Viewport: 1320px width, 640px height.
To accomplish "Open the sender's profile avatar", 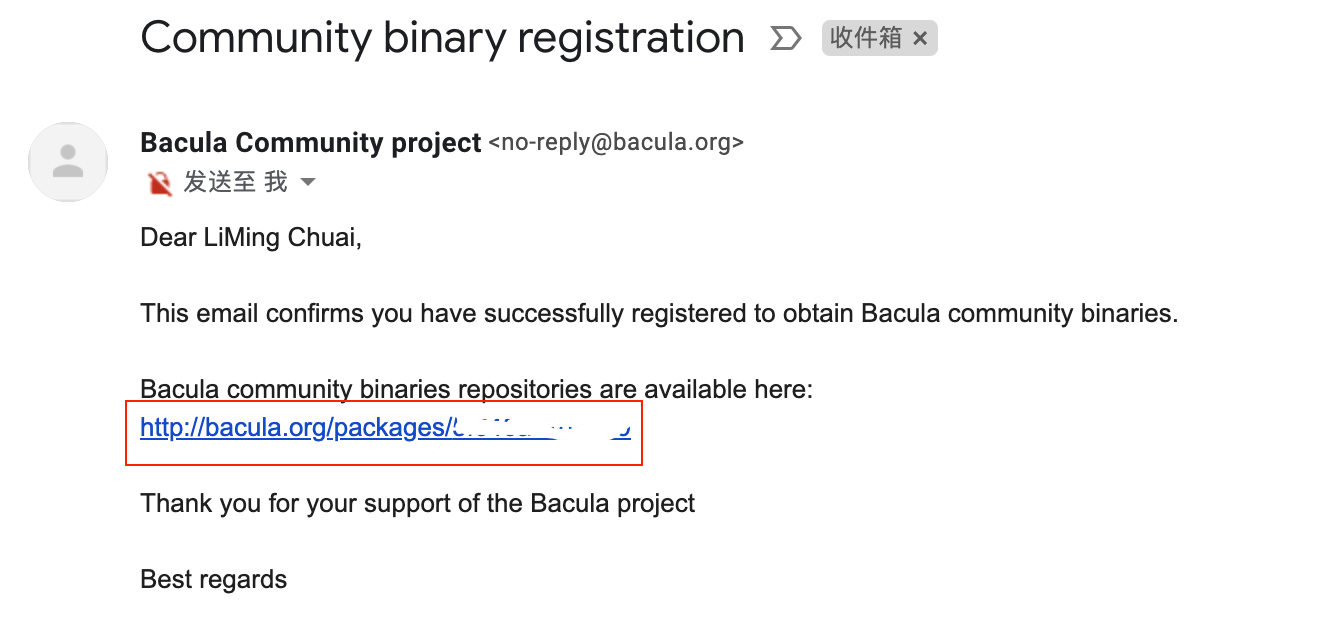I will [68, 162].
